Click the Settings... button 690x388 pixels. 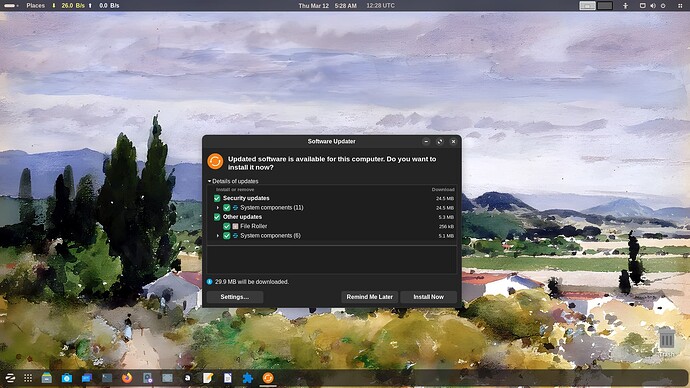pos(235,297)
